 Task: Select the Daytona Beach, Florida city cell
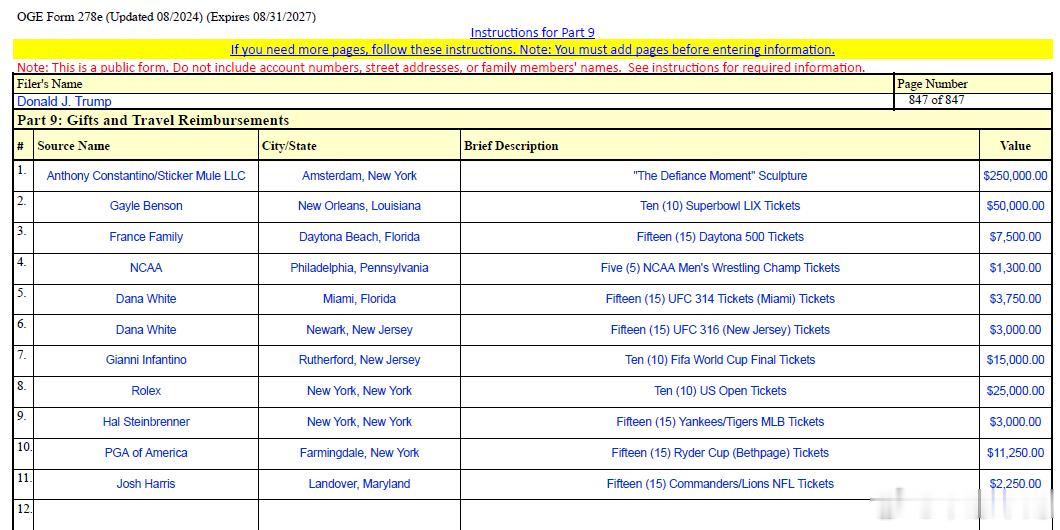(x=359, y=237)
